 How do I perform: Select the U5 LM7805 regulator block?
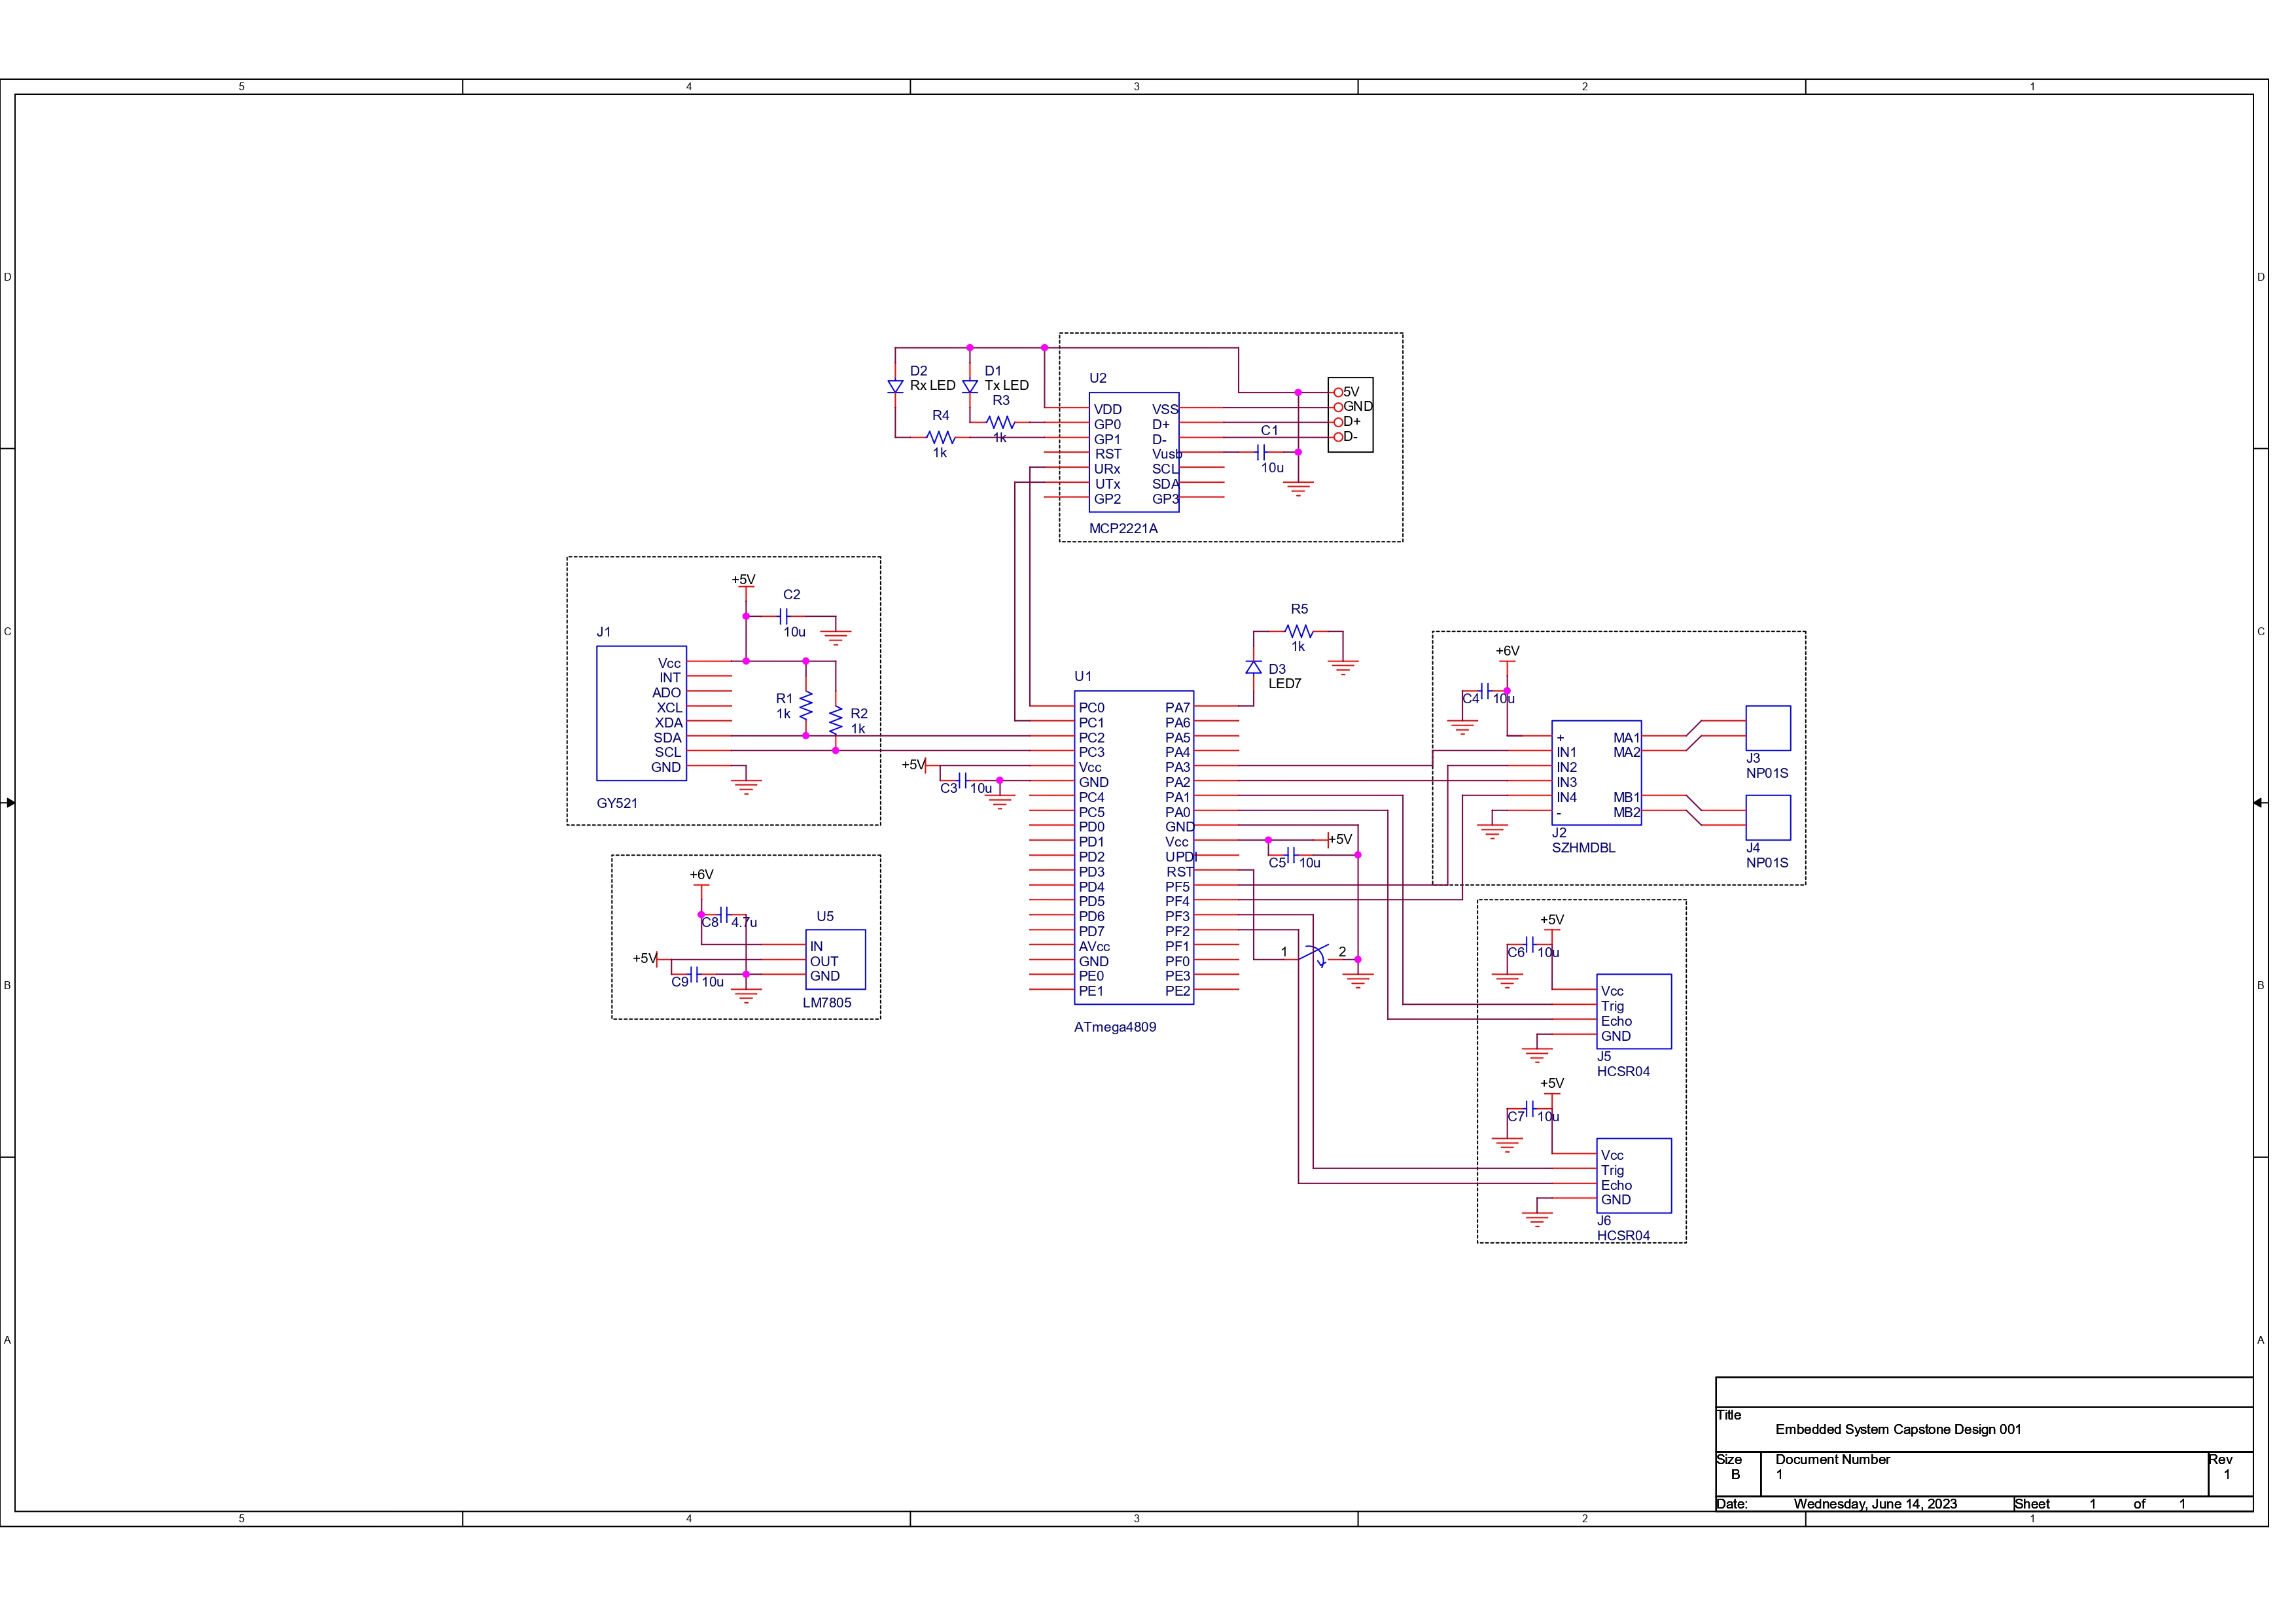click(x=836, y=960)
